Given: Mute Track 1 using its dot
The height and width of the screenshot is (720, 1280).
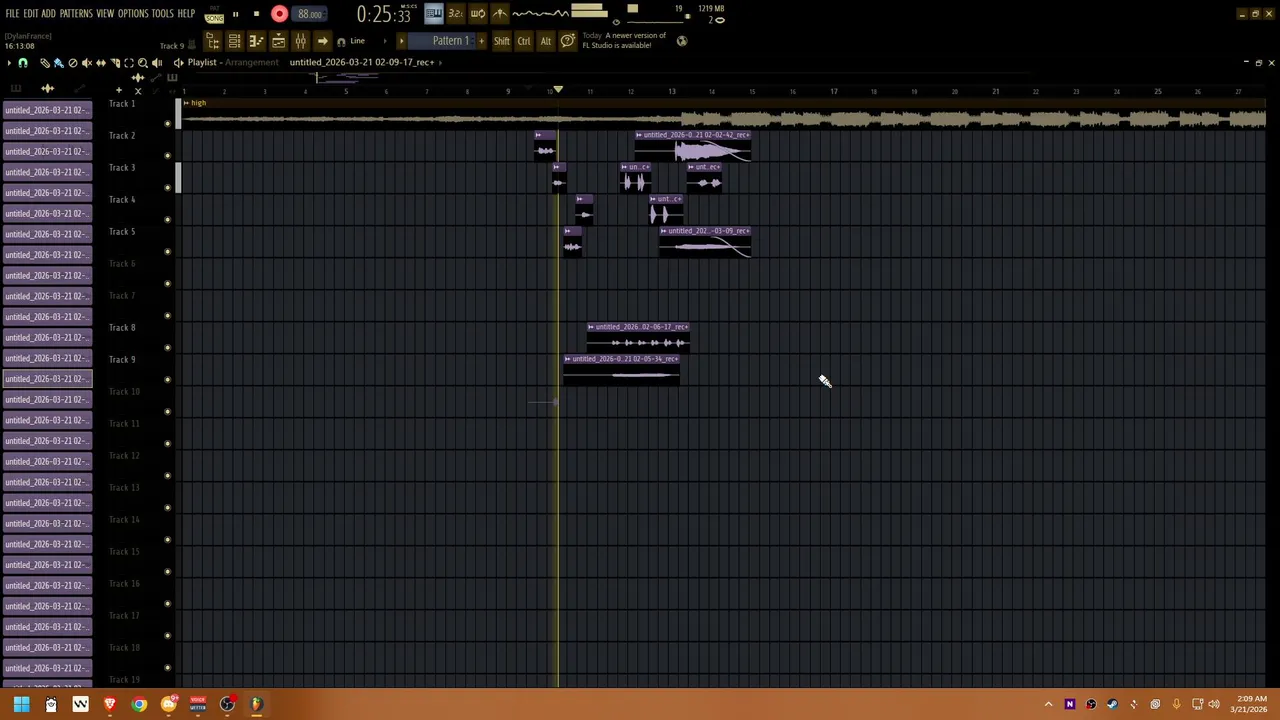Looking at the screenshot, I should (167, 124).
